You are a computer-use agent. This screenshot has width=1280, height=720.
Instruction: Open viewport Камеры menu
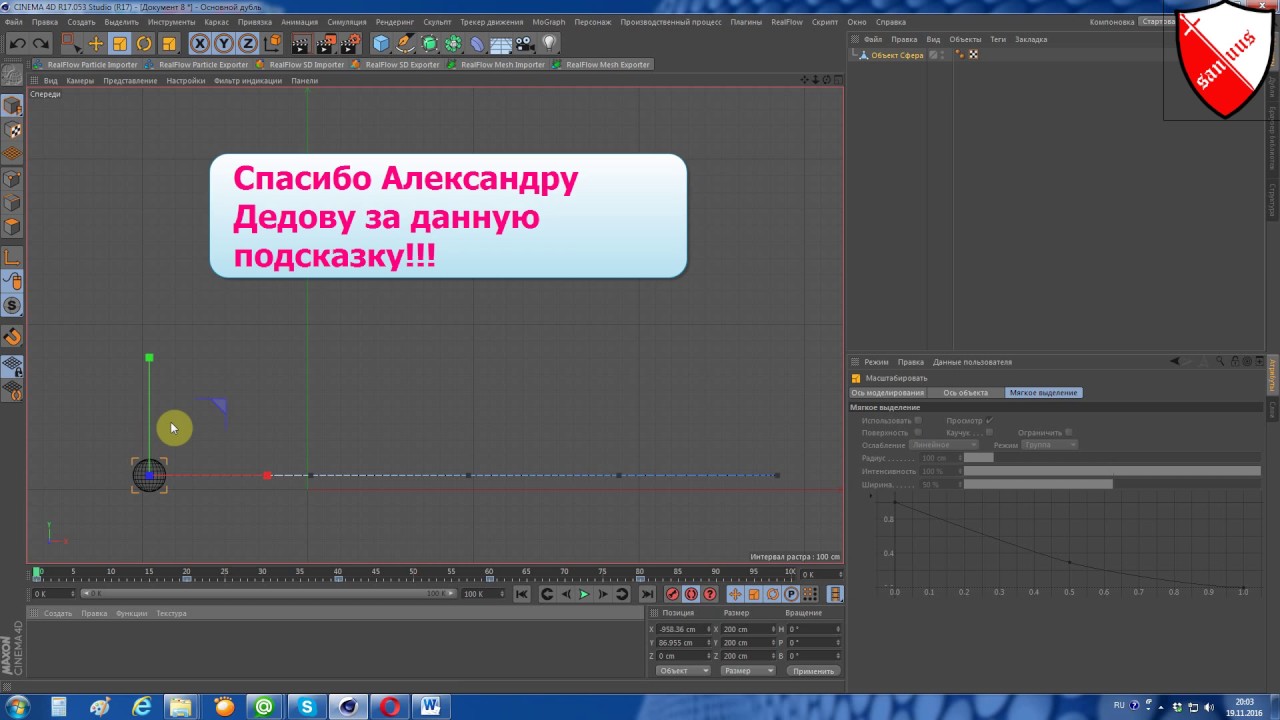pyautogui.click(x=80, y=81)
